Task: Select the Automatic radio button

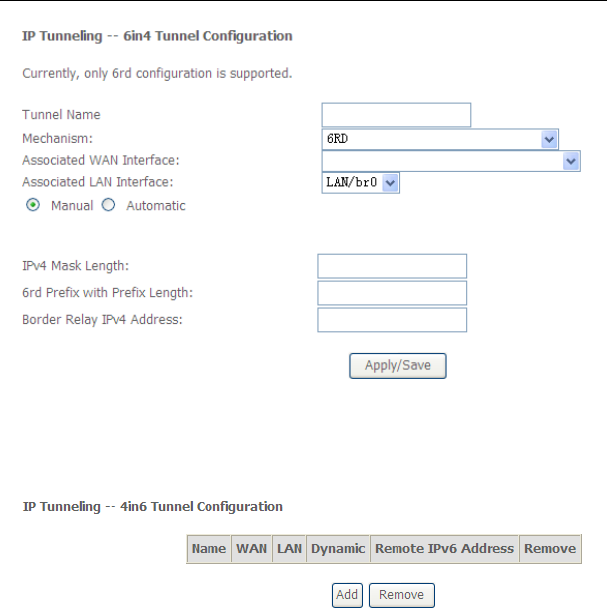Action: pyautogui.click(x=109, y=205)
